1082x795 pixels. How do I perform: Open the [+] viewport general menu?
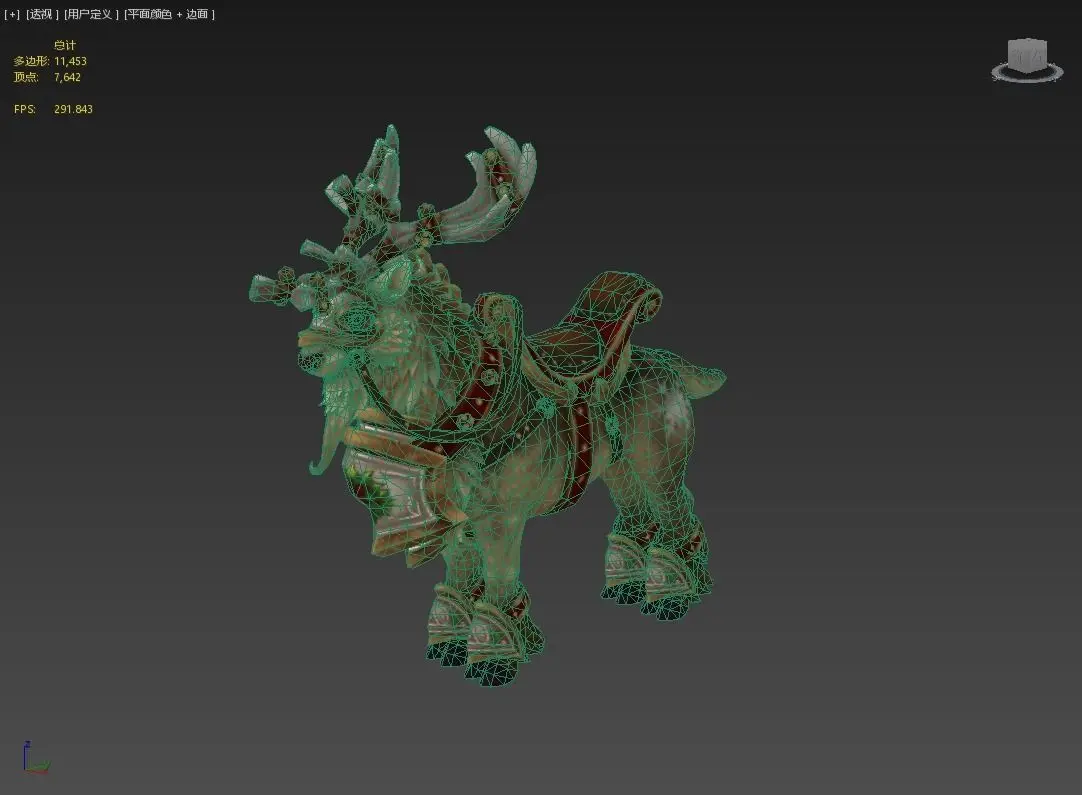12,14
